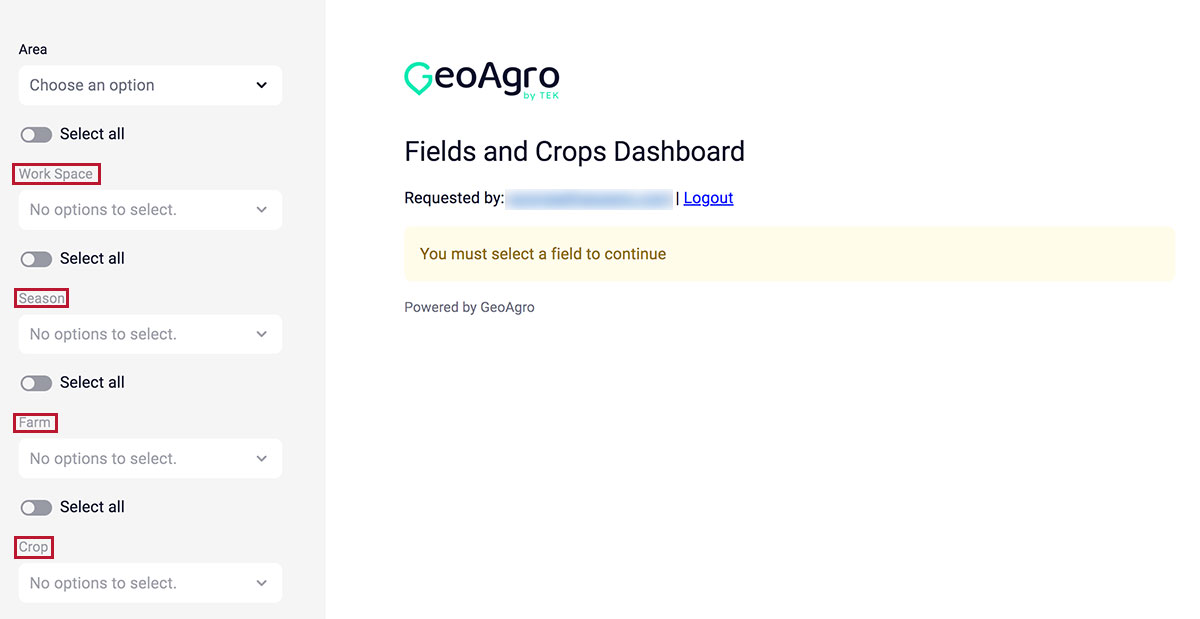Open the Work Space selector
1200x619 pixels.
click(x=150, y=209)
